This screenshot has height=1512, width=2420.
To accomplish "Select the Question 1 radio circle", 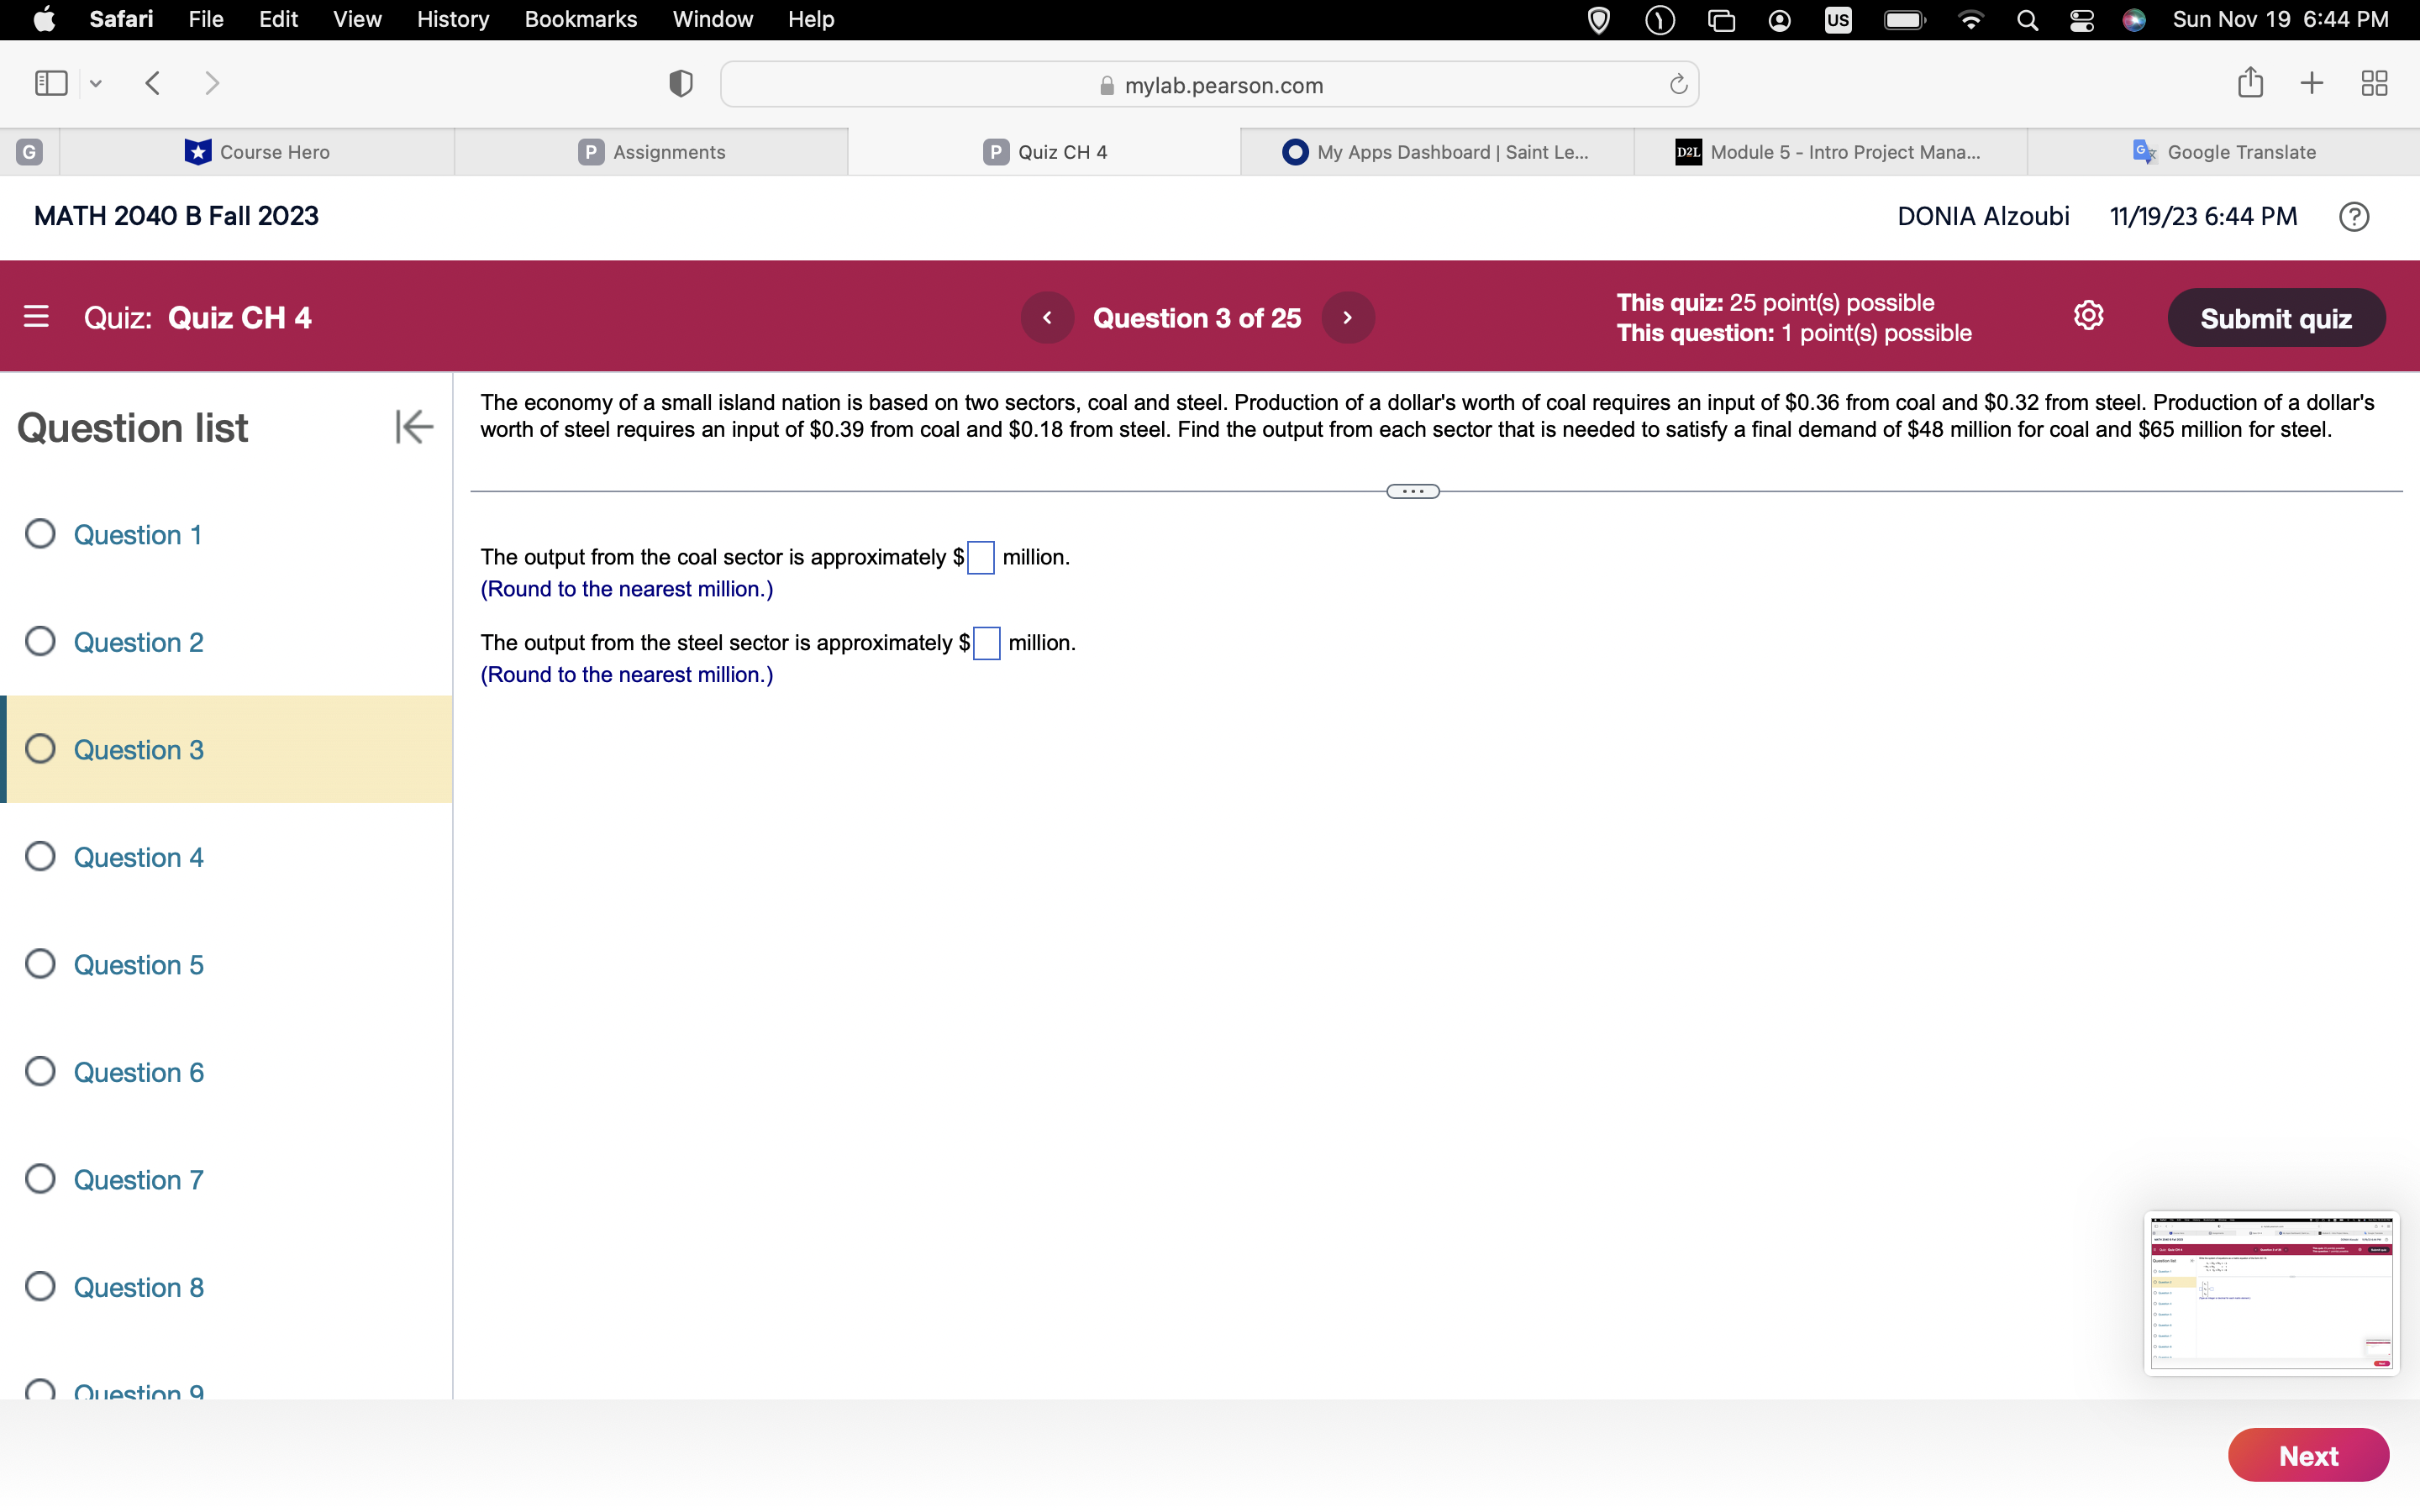I will [40, 534].
